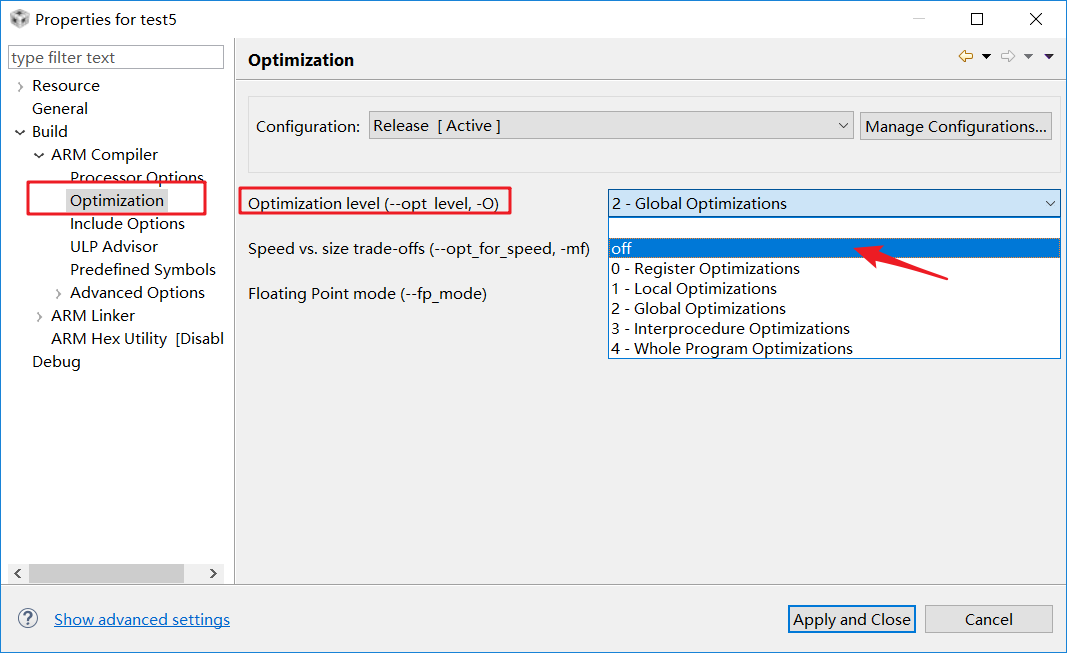The image size is (1067, 653).
Task: Select '0 - Register Optimizations' entry
Action: pyautogui.click(x=706, y=269)
